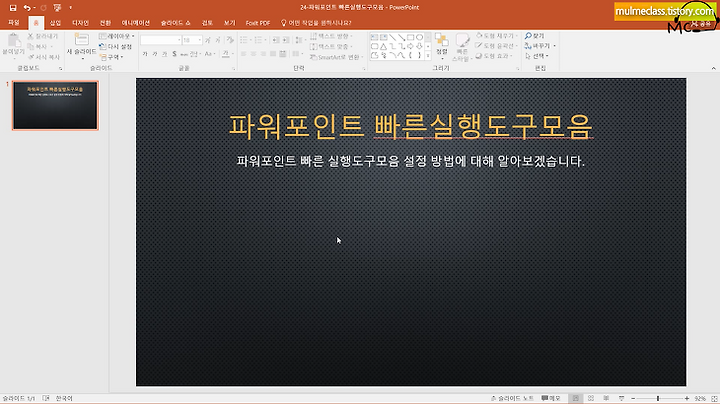Click 빠른 스타일 (Quick Styles) button
720x404 pixels.
[461, 46]
